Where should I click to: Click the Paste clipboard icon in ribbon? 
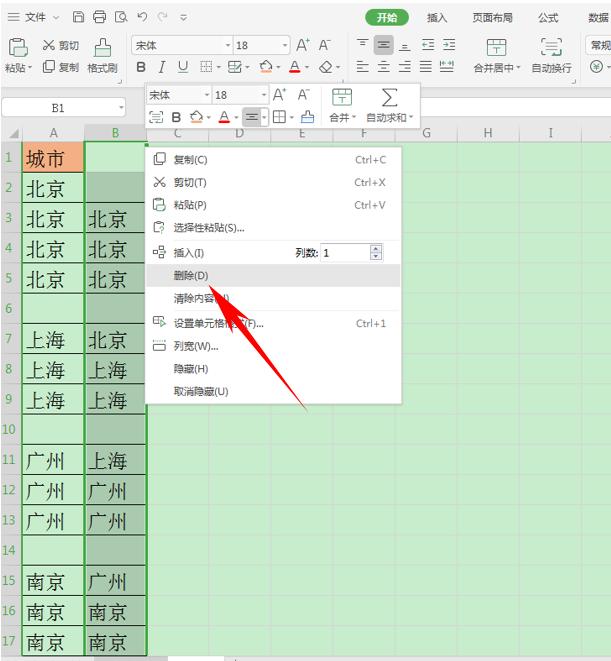(x=18, y=47)
